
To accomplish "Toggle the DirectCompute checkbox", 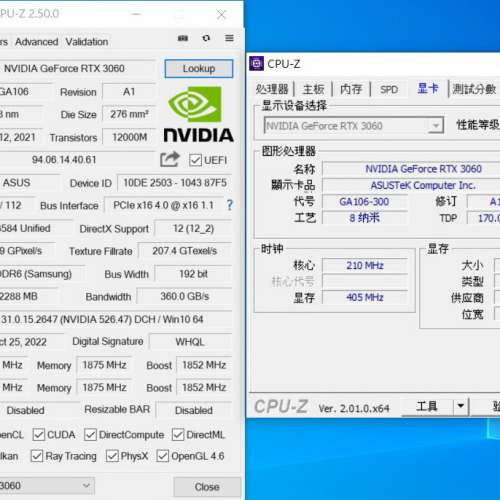I will point(90,435).
